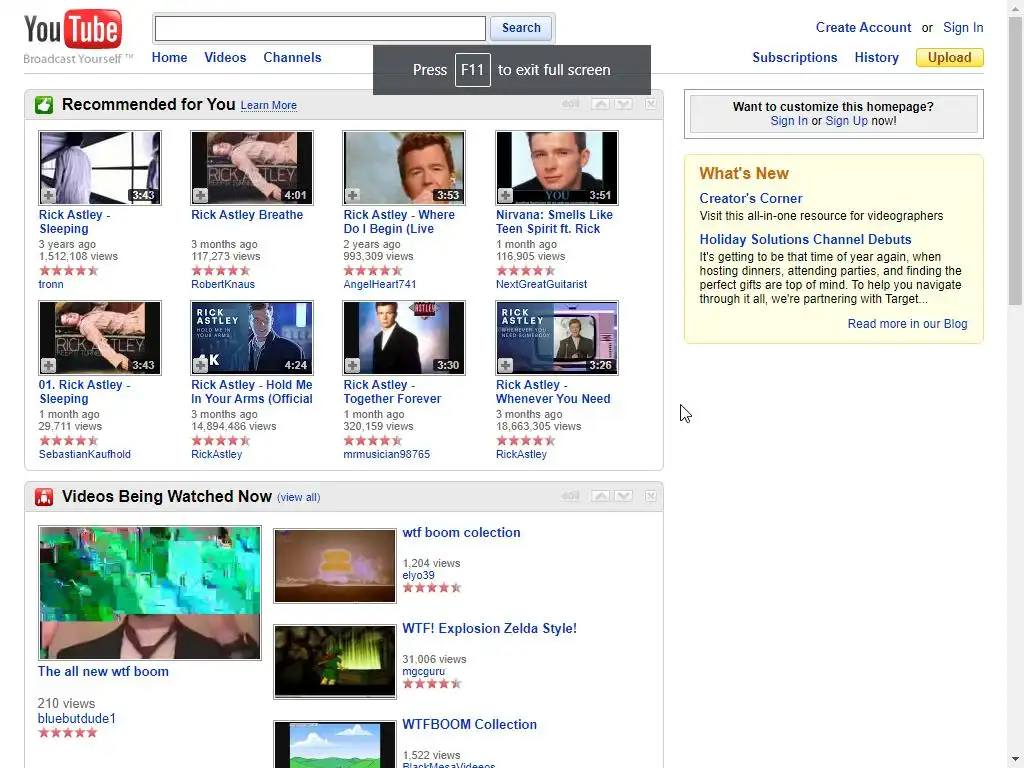Close the Recommended for You module
The height and width of the screenshot is (768, 1024).
click(x=651, y=104)
